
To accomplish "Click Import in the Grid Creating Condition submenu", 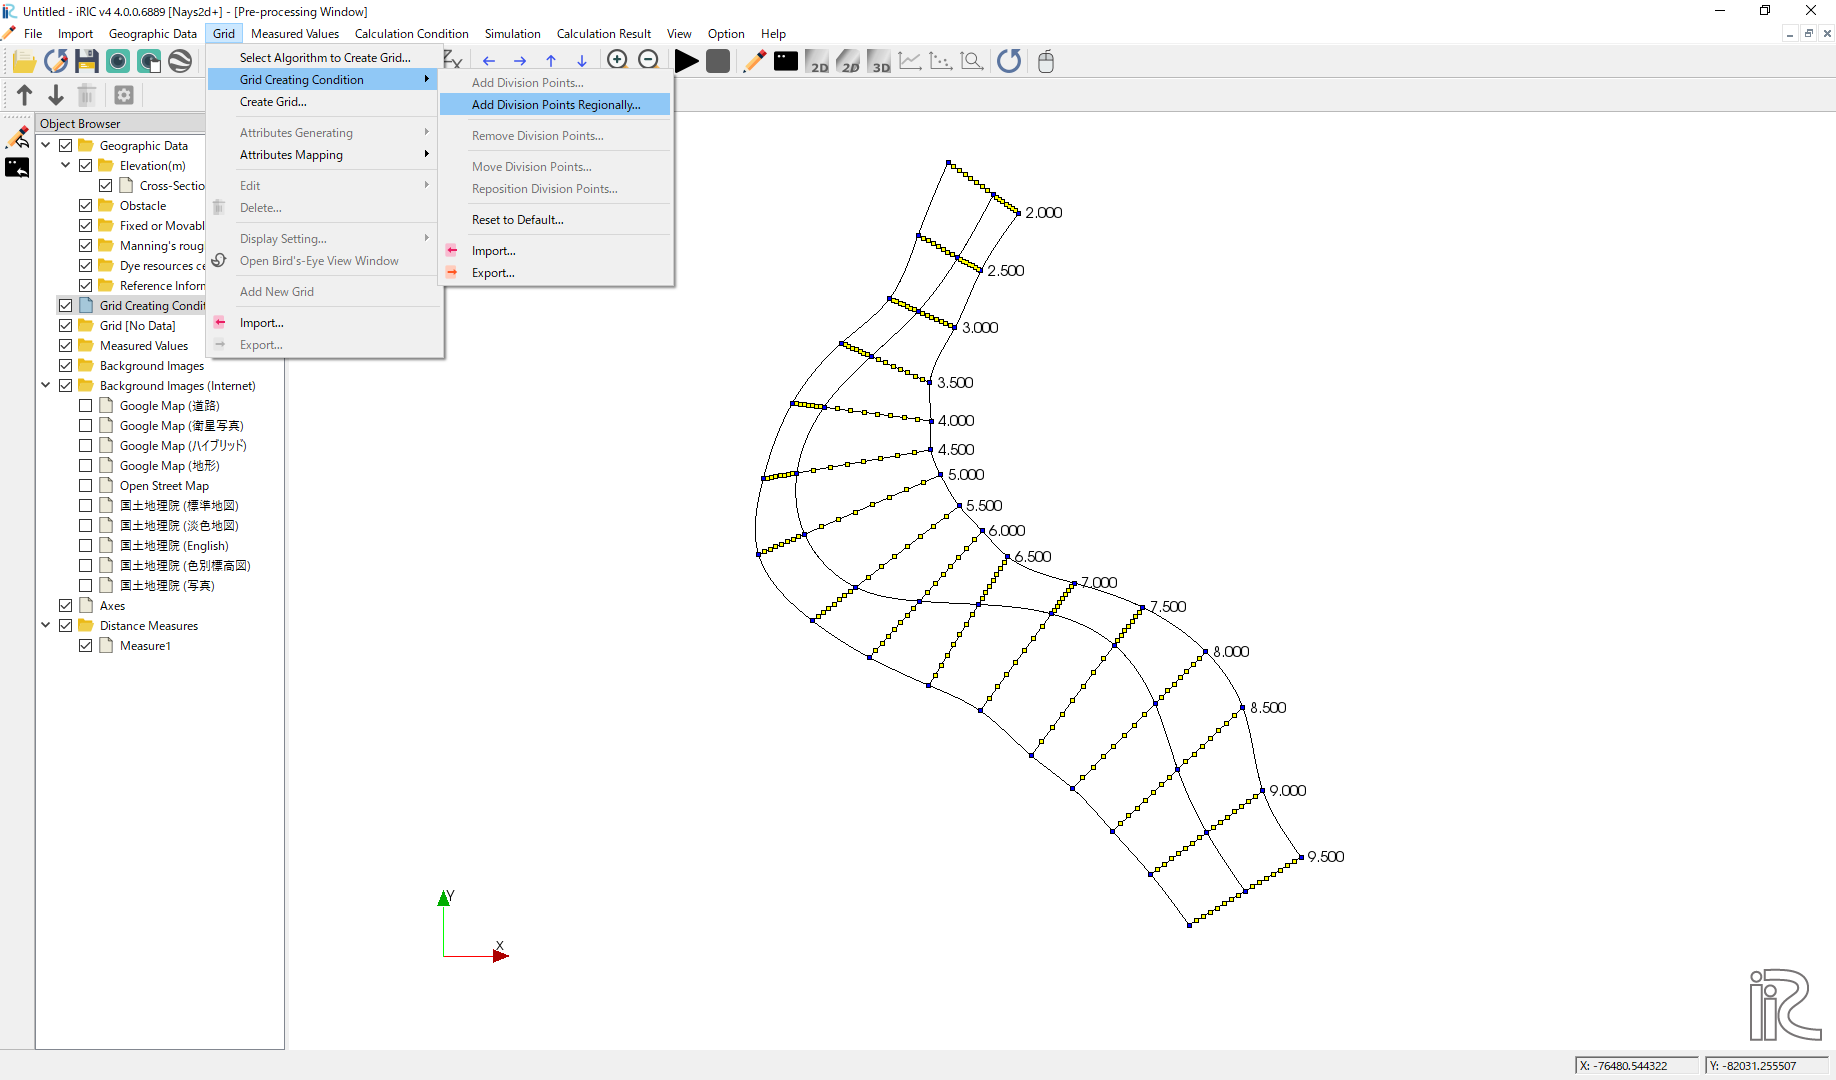I will click(555, 251).
